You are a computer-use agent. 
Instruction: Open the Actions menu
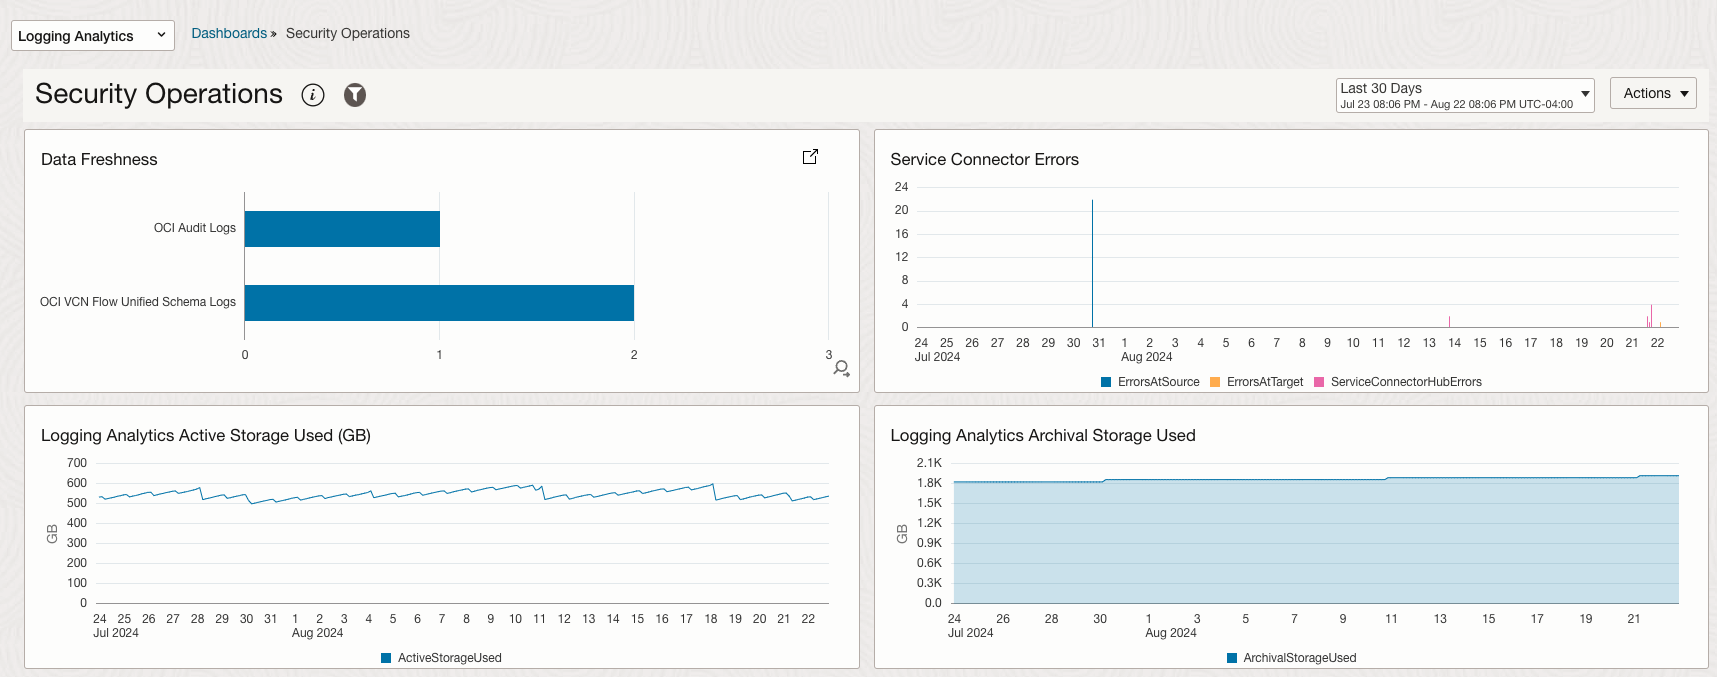tap(1653, 93)
